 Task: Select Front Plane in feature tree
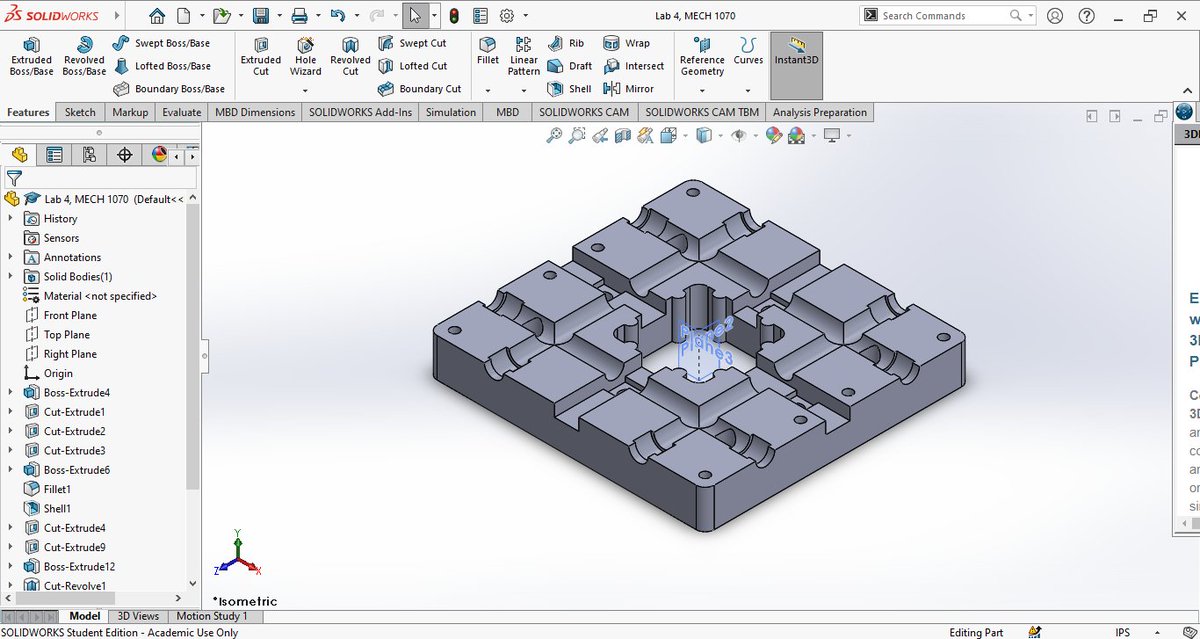pos(70,315)
